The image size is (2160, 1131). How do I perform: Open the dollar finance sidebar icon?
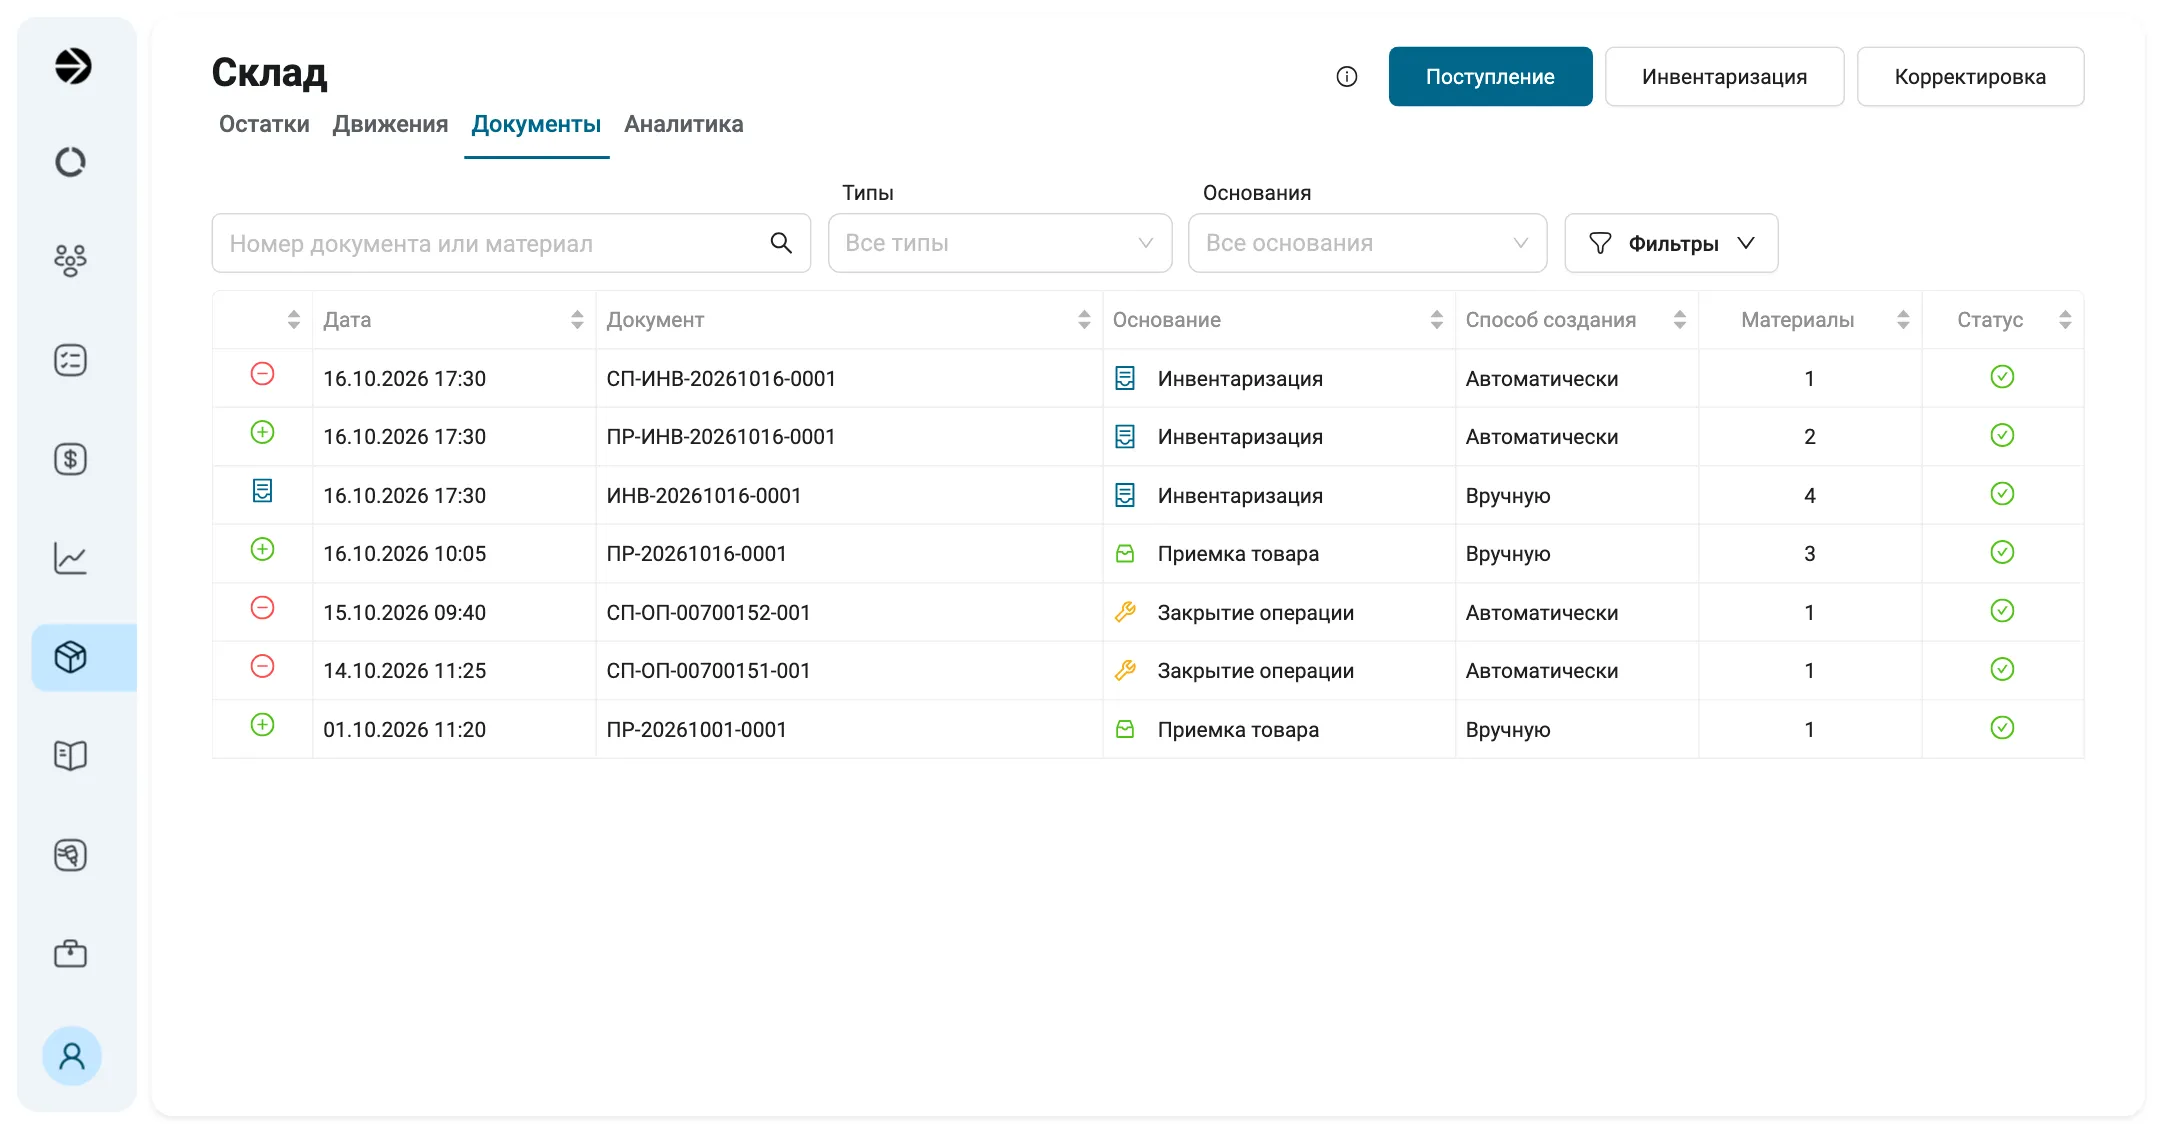70,459
